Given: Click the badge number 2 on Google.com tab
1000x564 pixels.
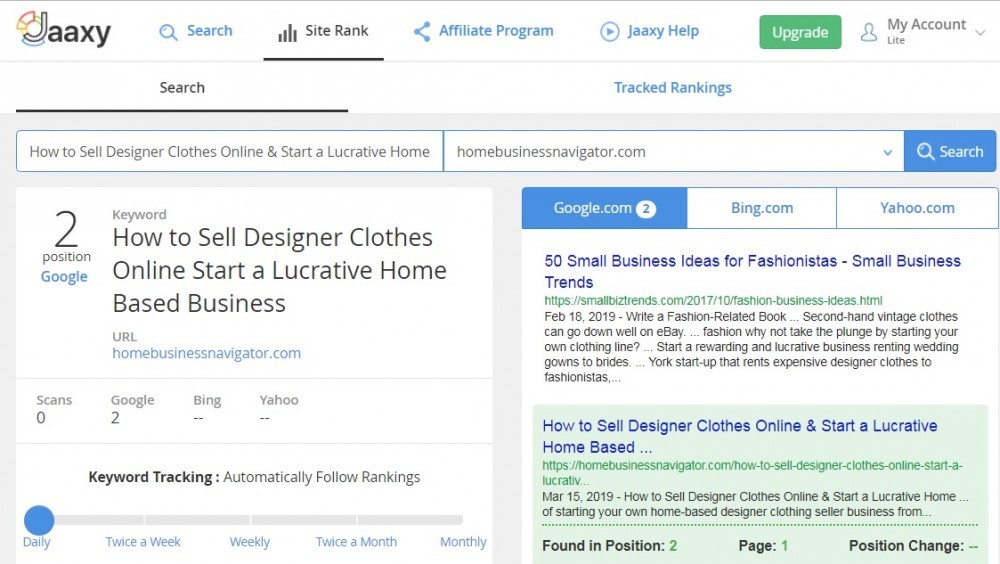Looking at the screenshot, I should point(646,209).
